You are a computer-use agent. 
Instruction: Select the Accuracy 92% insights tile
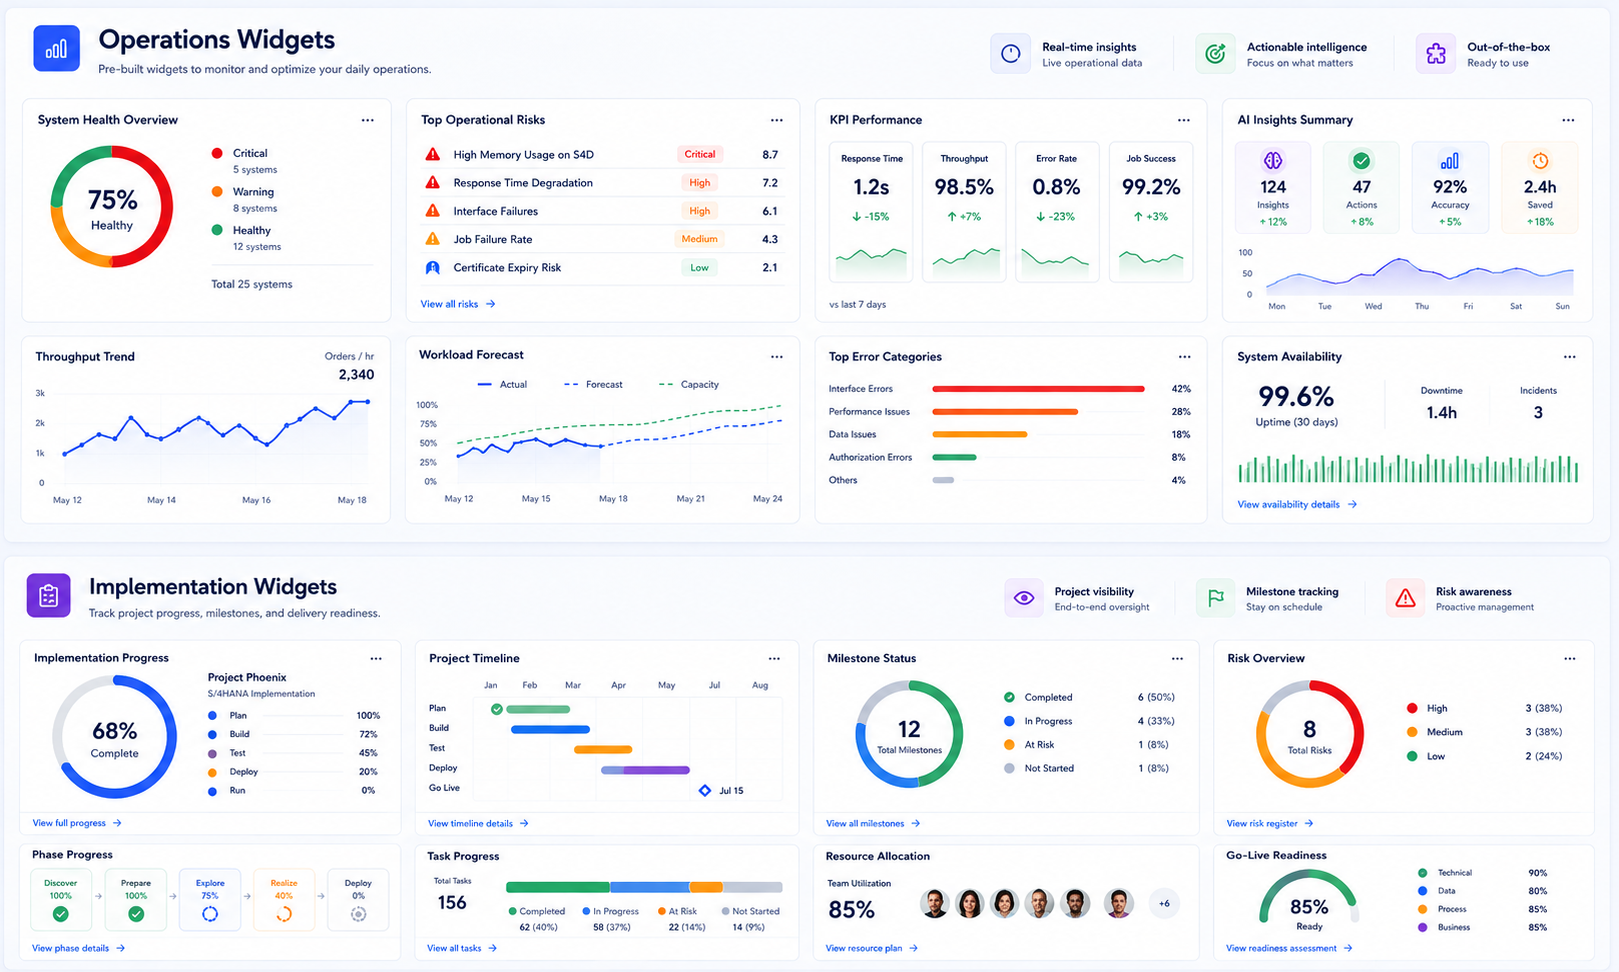pyautogui.click(x=1450, y=188)
